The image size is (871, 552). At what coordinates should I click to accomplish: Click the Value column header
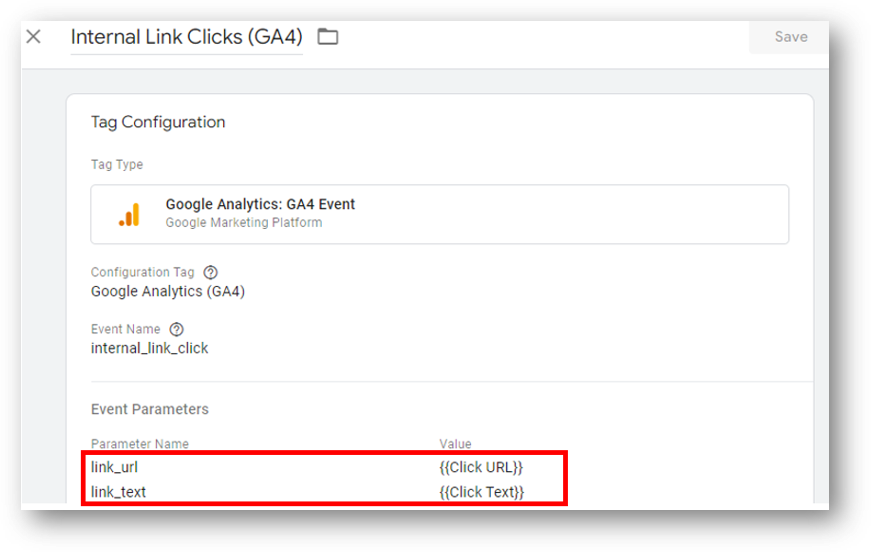coord(455,444)
